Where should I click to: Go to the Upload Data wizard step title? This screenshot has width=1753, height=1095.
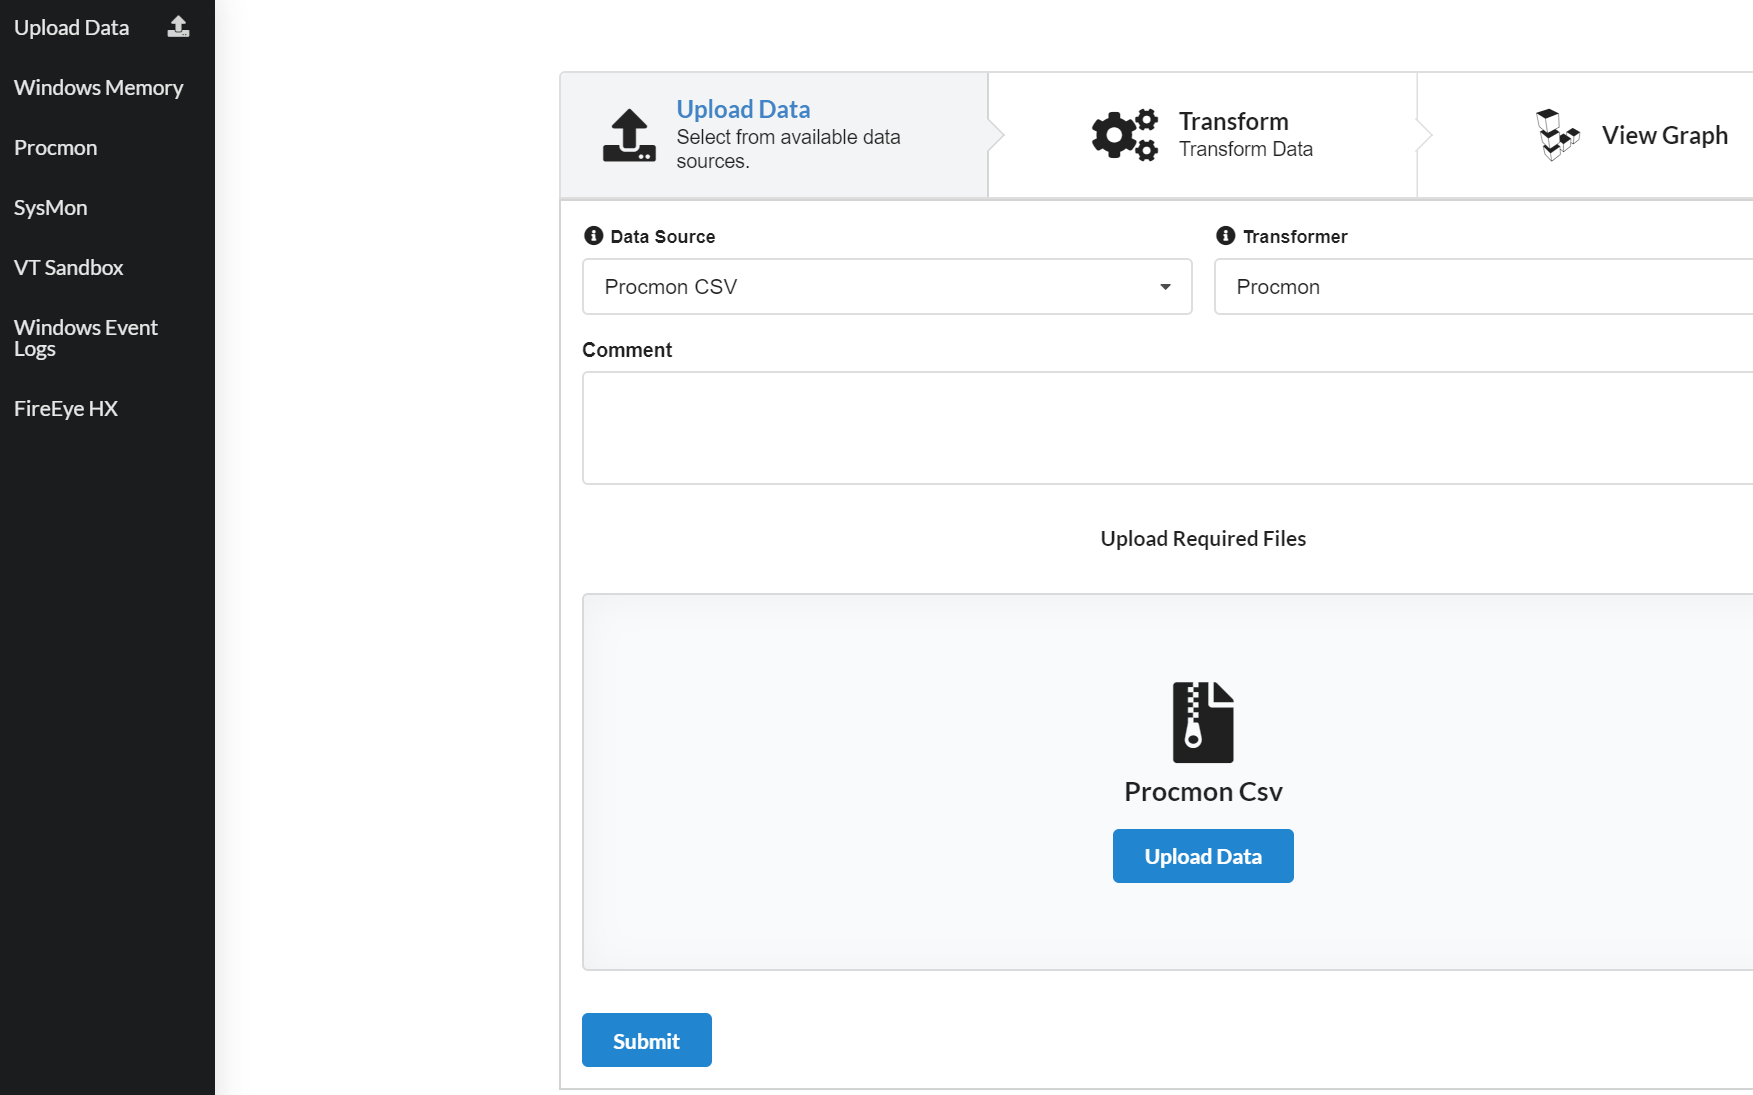743,109
